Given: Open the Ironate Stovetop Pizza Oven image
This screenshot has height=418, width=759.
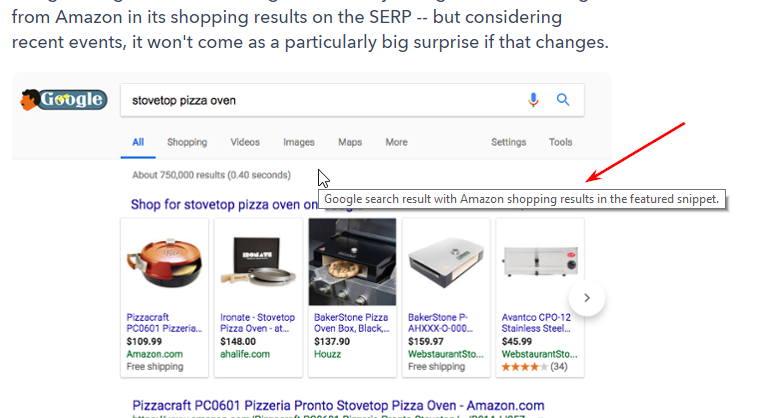Looking at the screenshot, I should point(258,262).
